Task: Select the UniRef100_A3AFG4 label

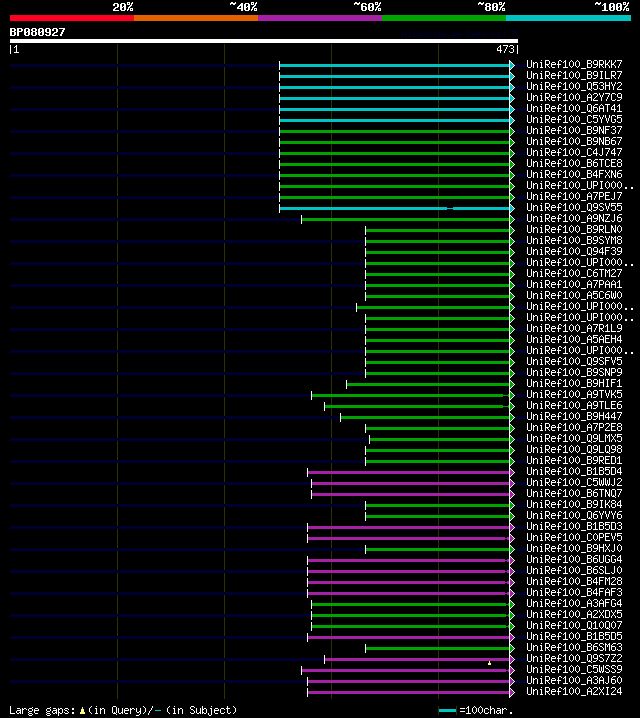Action: (574, 603)
